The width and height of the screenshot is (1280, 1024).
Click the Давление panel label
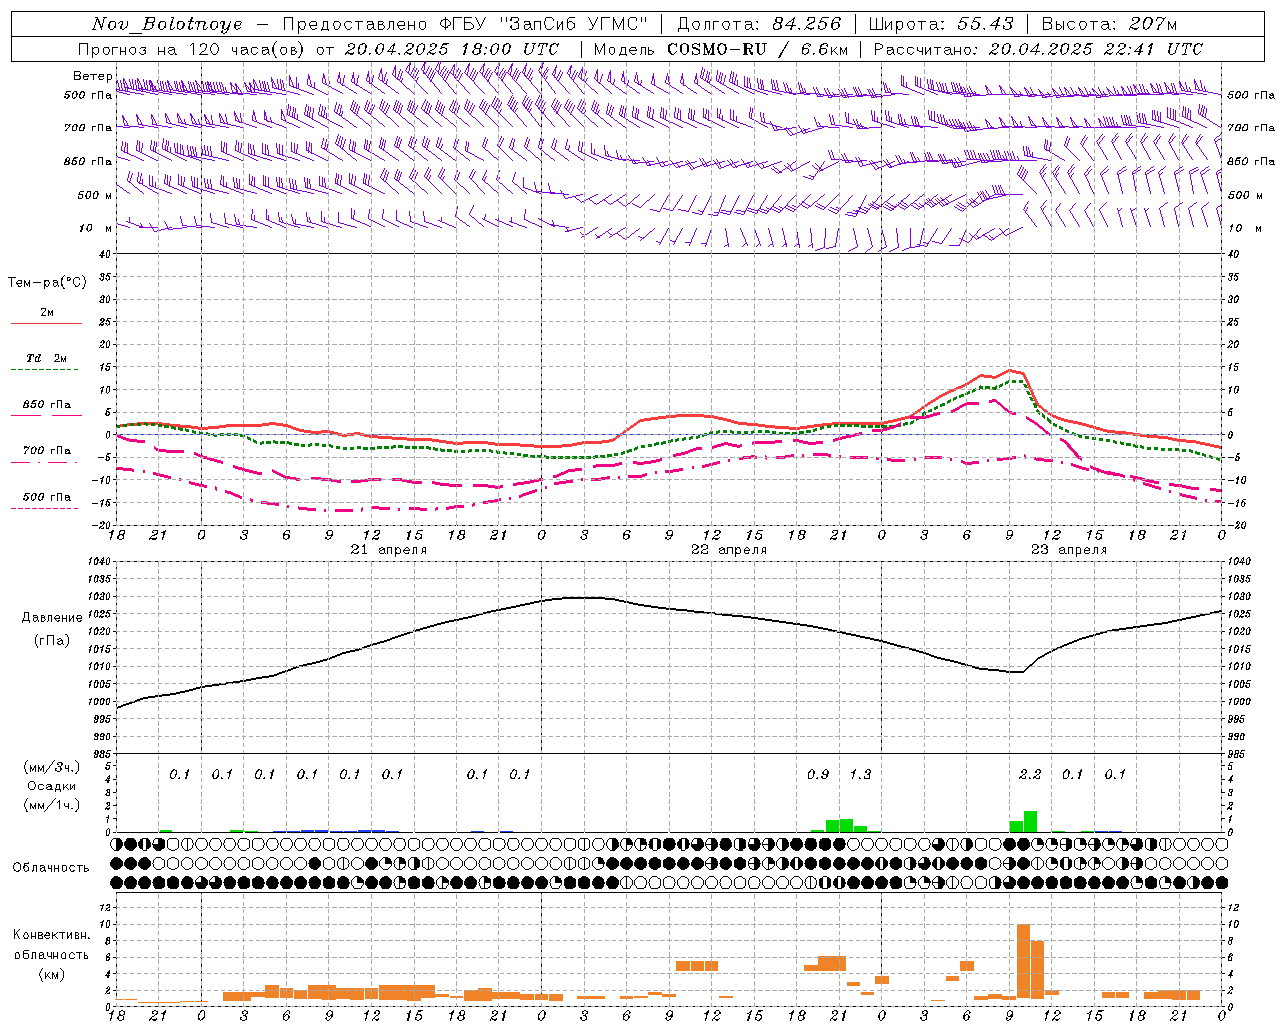tap(52, 618)
